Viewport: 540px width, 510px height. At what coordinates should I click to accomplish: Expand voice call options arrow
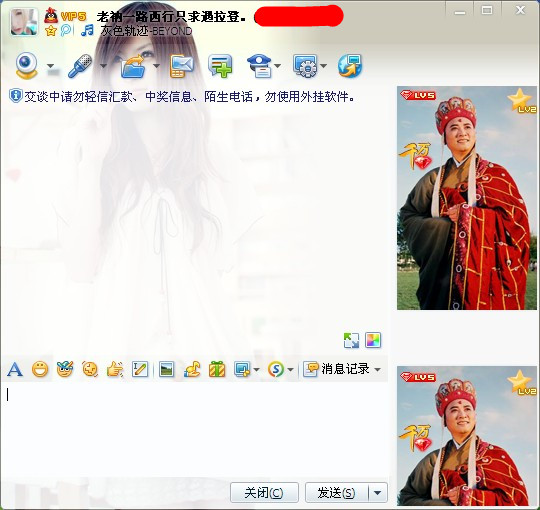pos(103,66)
